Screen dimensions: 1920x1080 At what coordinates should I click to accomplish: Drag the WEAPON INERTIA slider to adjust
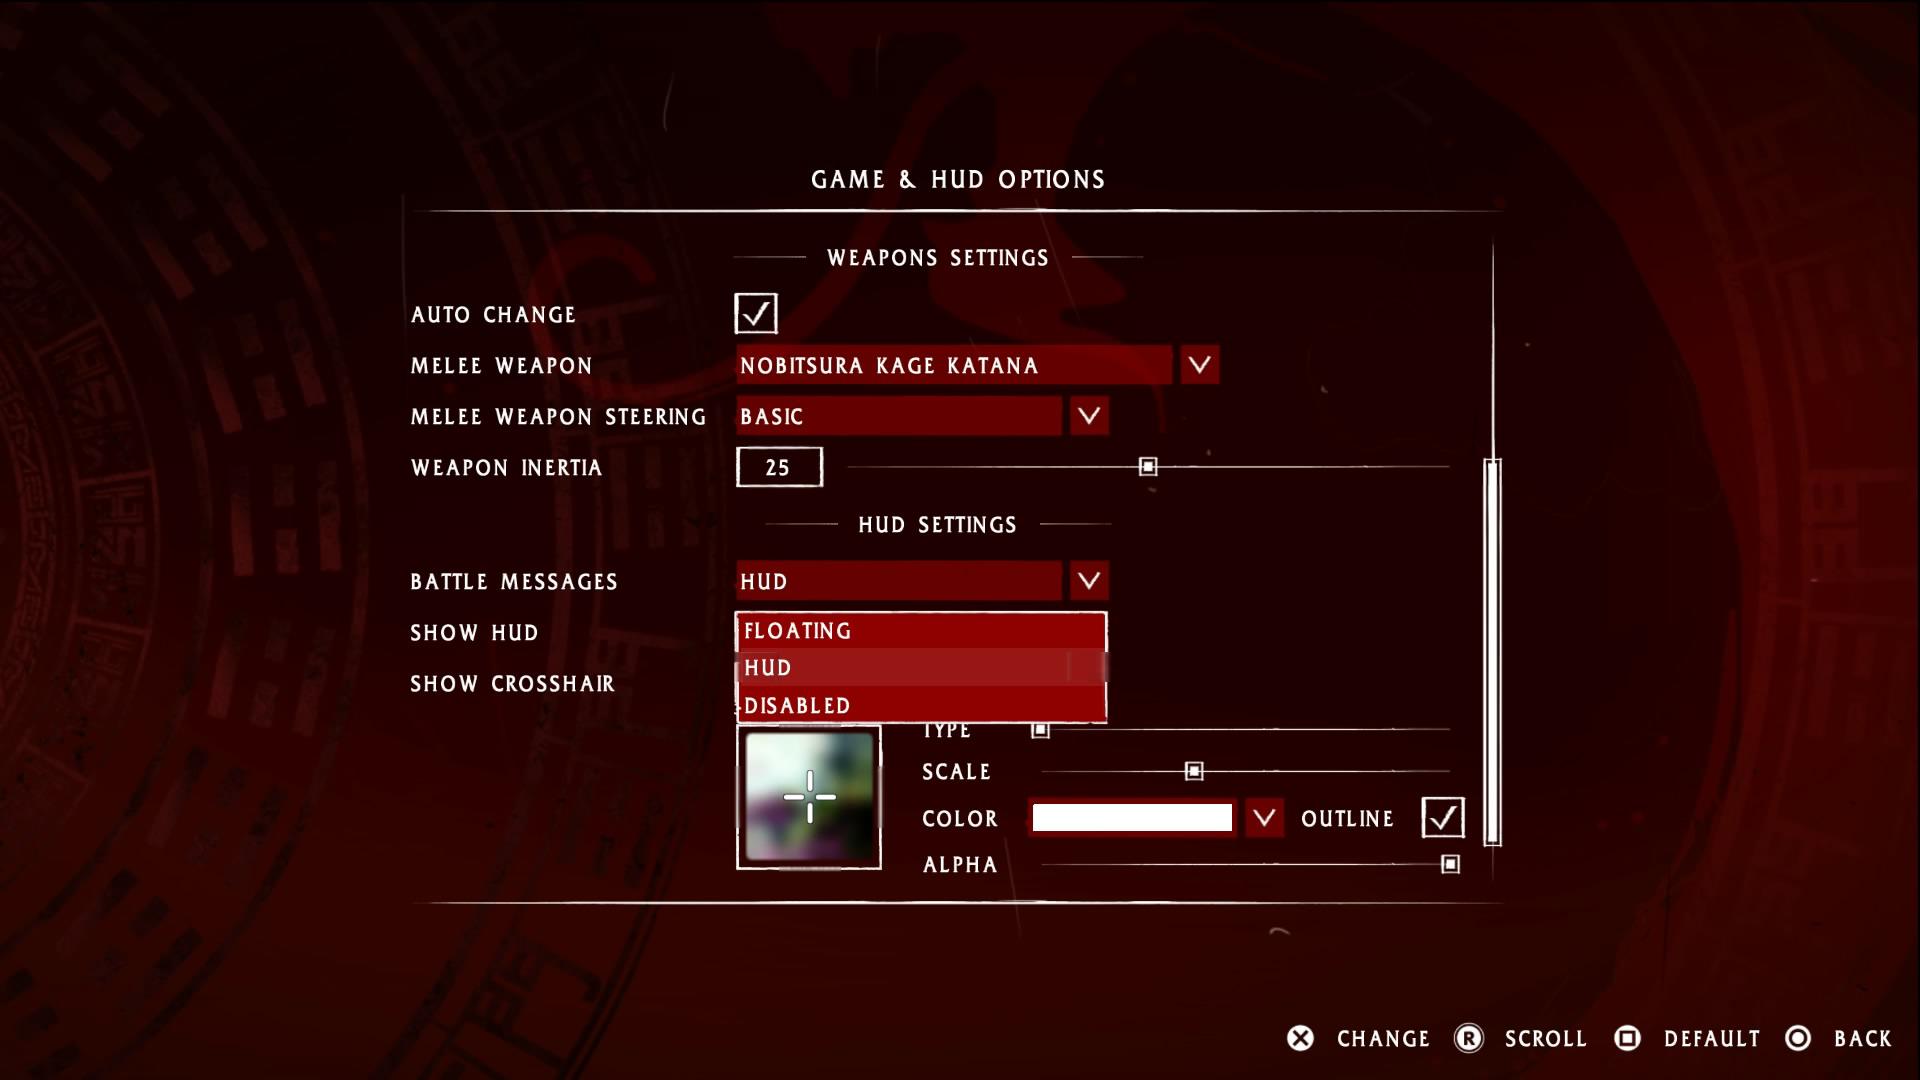point(1146,467)
